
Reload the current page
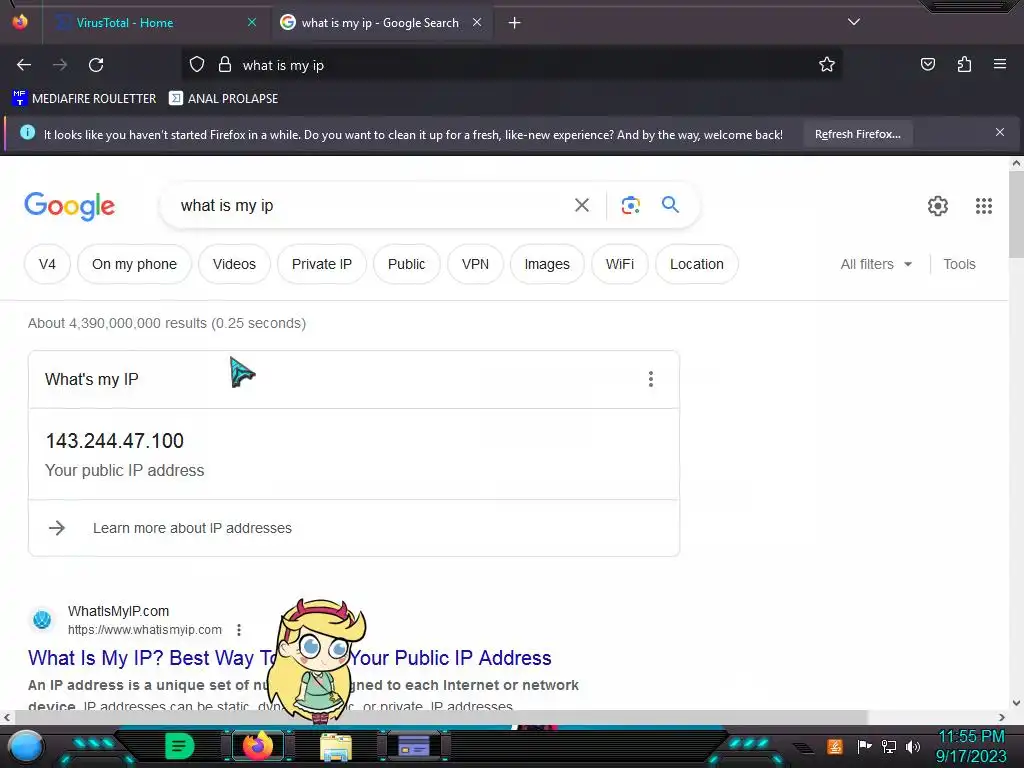[x=96, y=65]
